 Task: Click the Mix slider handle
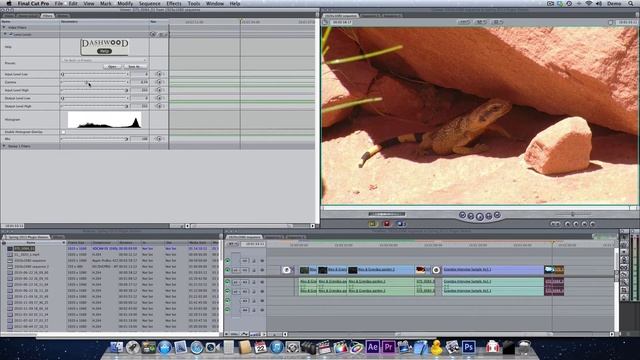pyautogui.click(x=127, y=139)
